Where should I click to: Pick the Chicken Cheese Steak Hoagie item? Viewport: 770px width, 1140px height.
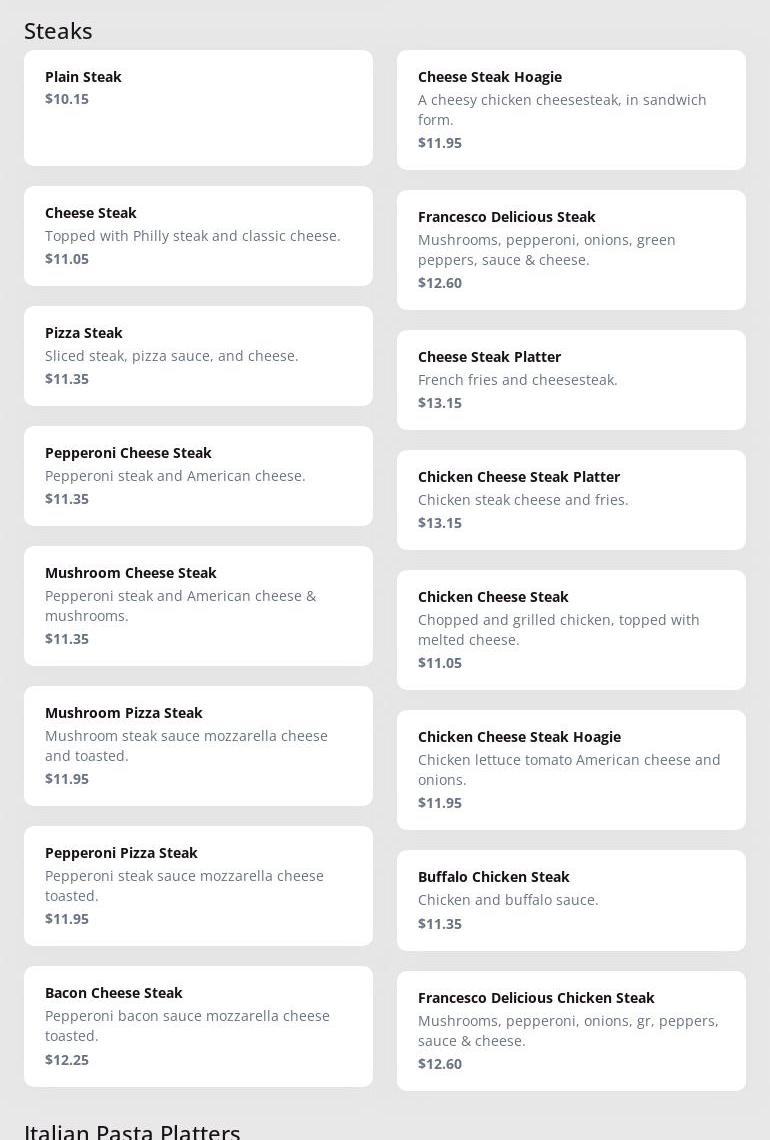(x=571, y=770)
